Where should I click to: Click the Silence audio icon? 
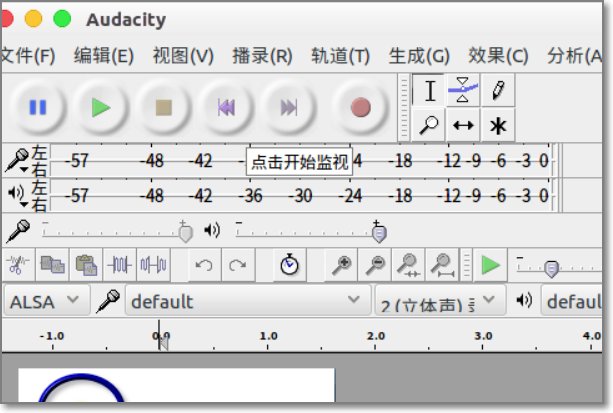(154, 265)
